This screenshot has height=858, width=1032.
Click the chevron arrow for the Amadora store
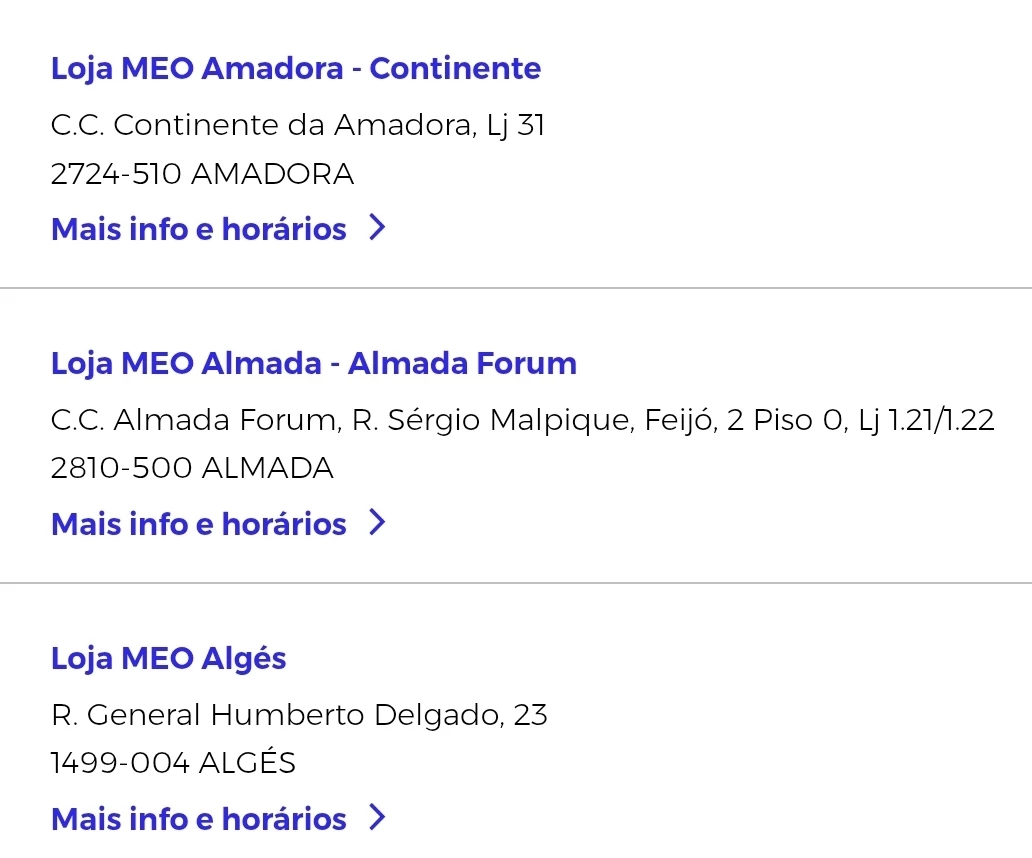[x=377, y=228]
